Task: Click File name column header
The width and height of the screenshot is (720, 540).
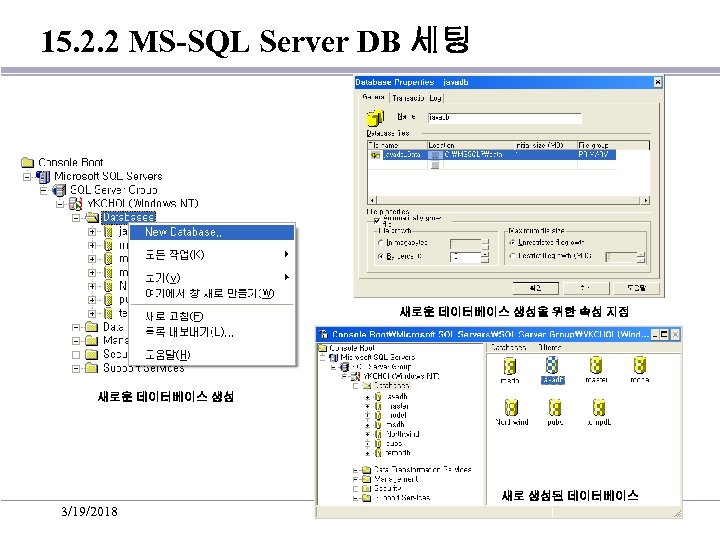Action: [398, 145]
